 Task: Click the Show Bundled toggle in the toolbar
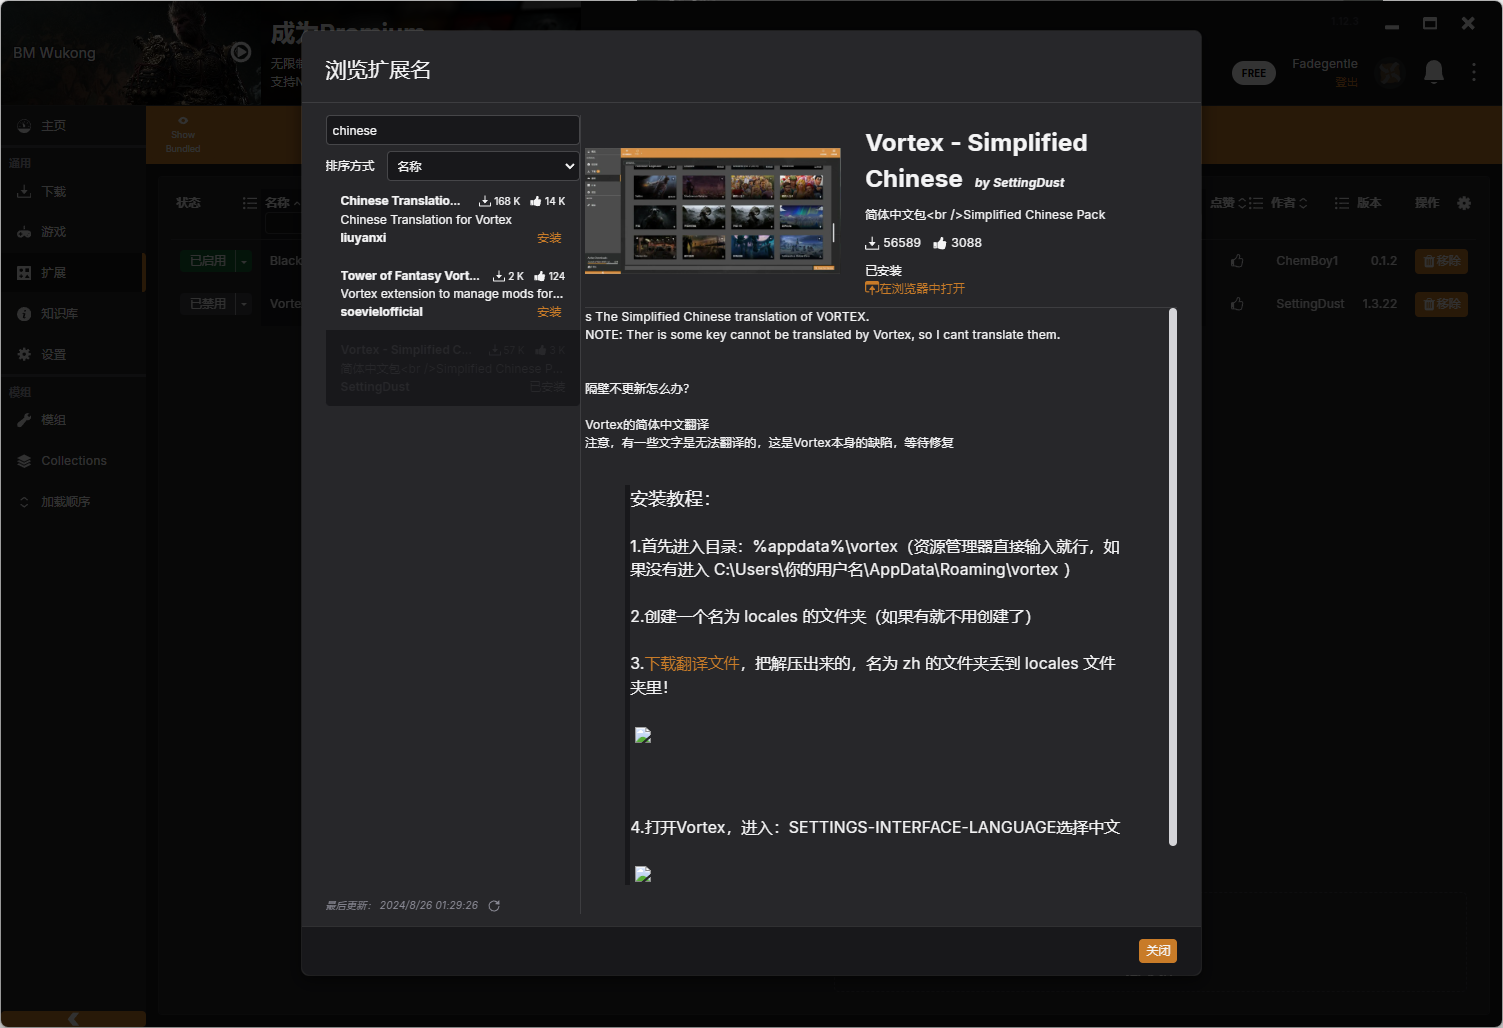pyautogui.click(x=183, y=135)
